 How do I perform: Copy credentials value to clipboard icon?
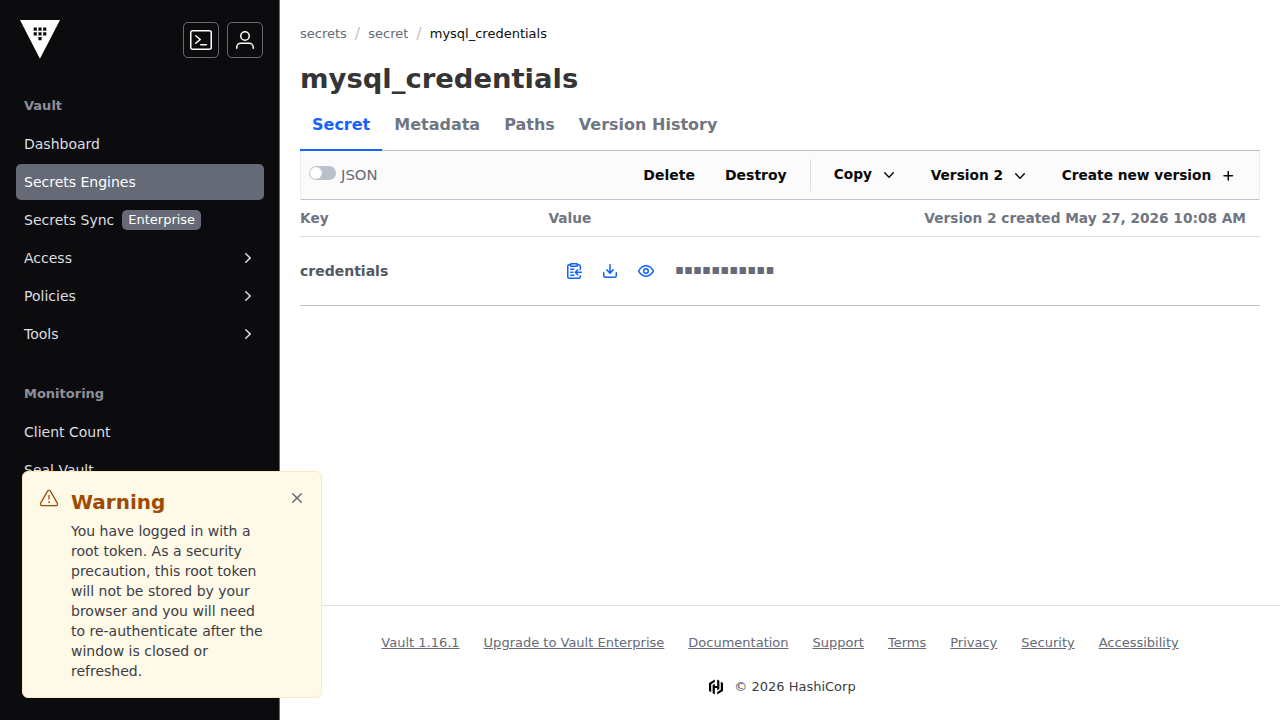tap(574, 271)
